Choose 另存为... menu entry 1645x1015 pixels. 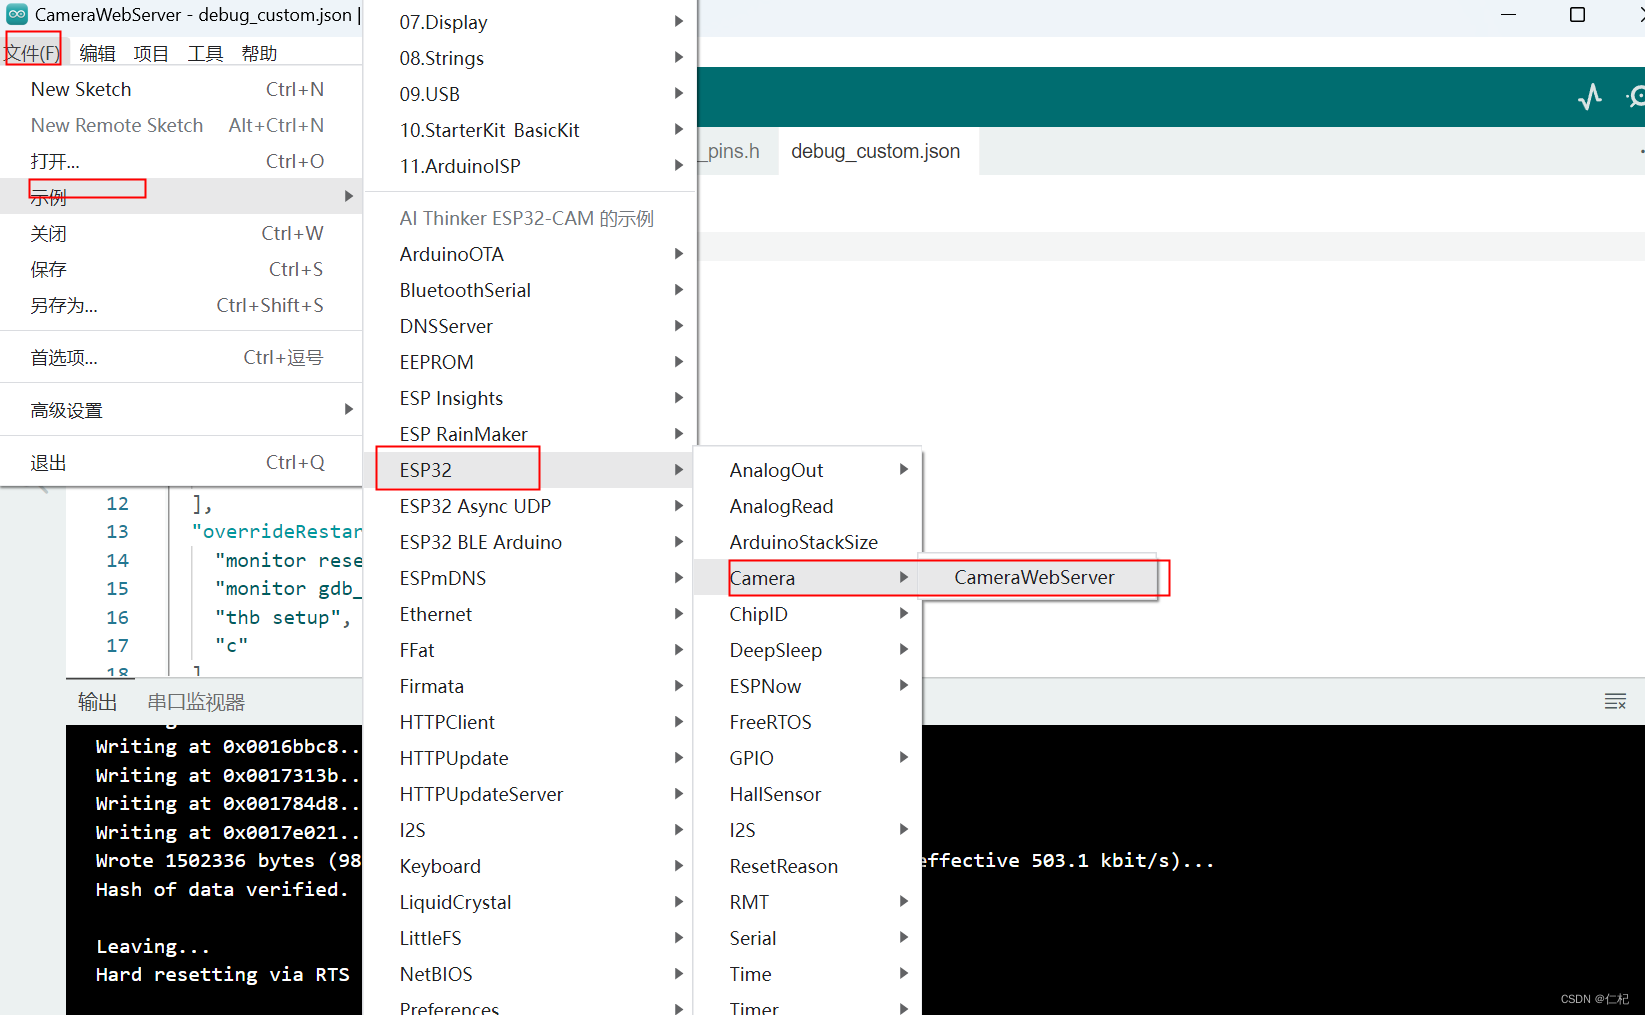pyautogui.click(x=181, y=305)
